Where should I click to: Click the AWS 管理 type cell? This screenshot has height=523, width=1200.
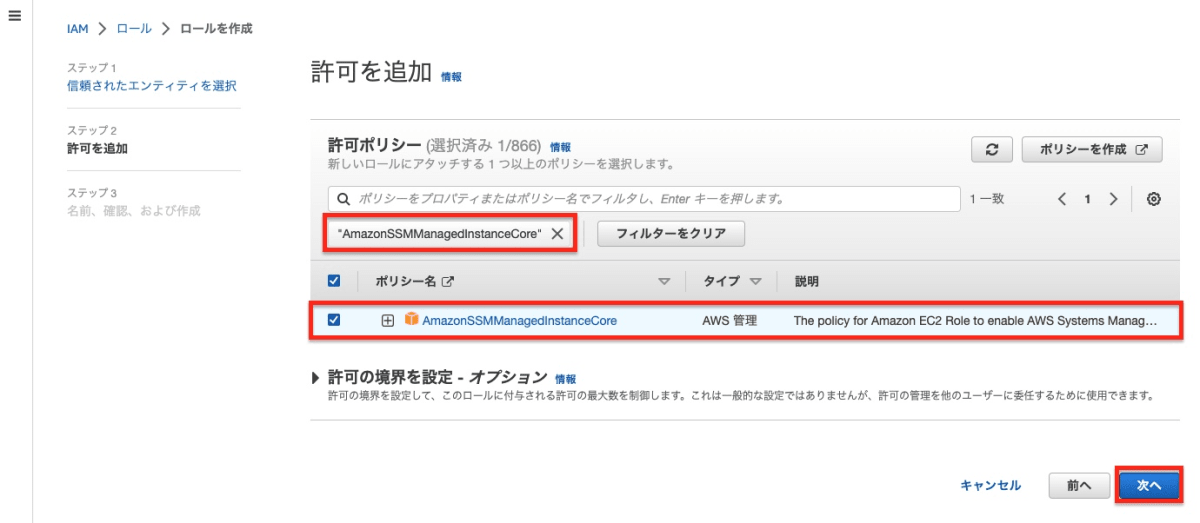729,321
